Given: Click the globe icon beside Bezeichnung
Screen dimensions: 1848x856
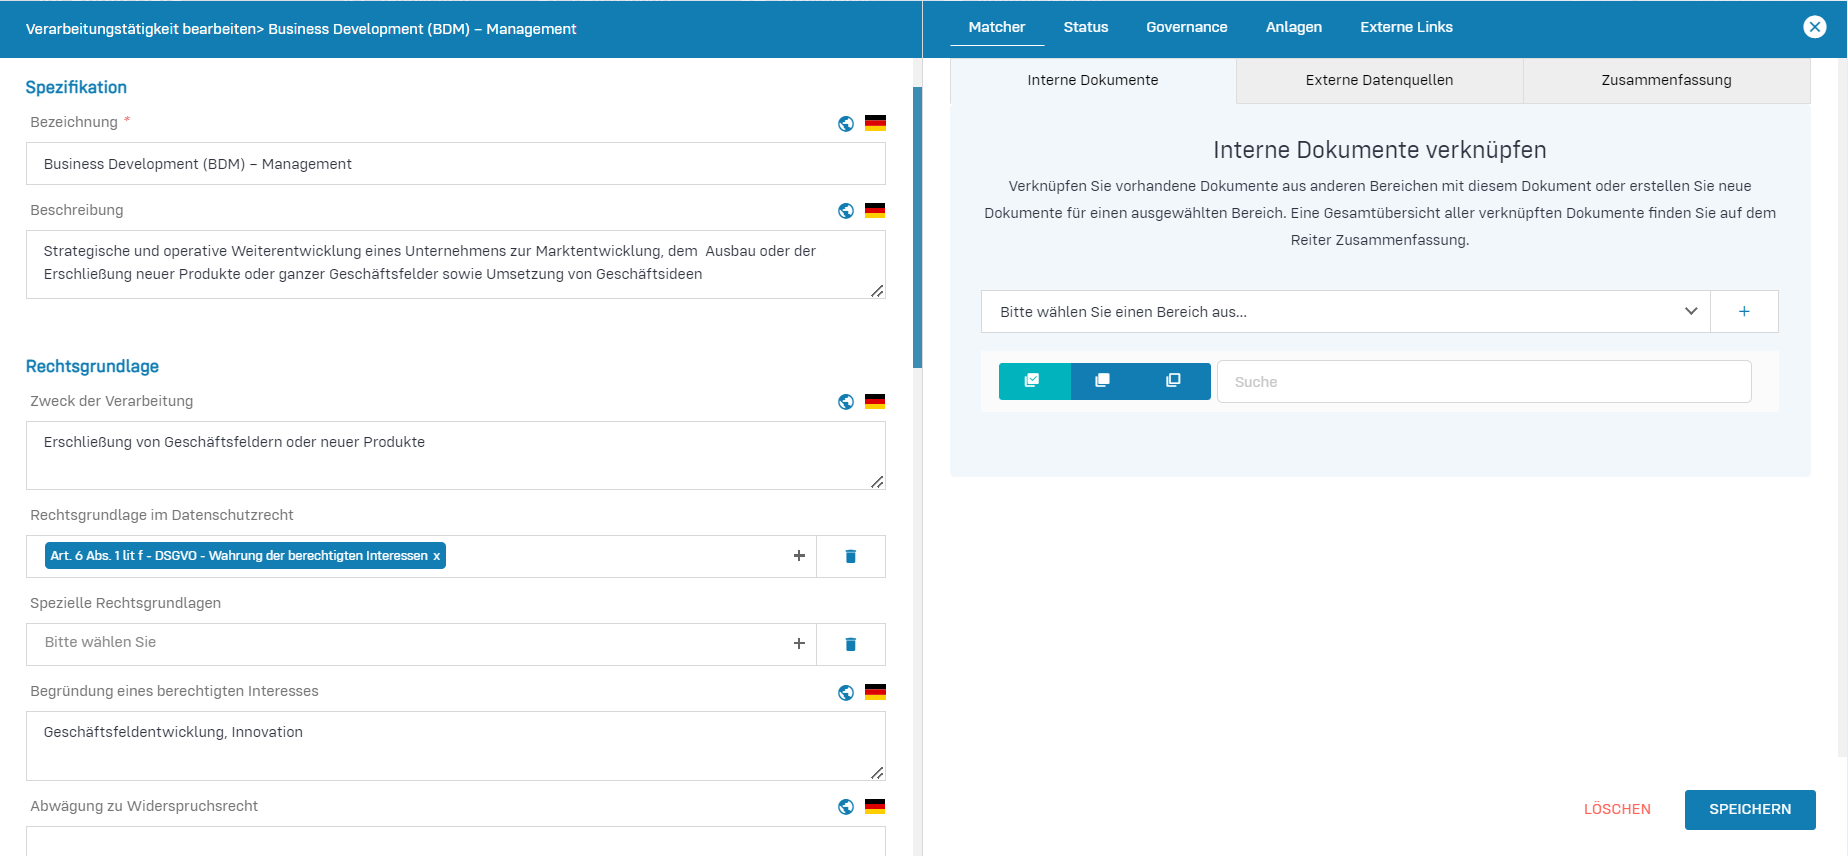Looking at the screenshot, I should (x=846, y=124).
